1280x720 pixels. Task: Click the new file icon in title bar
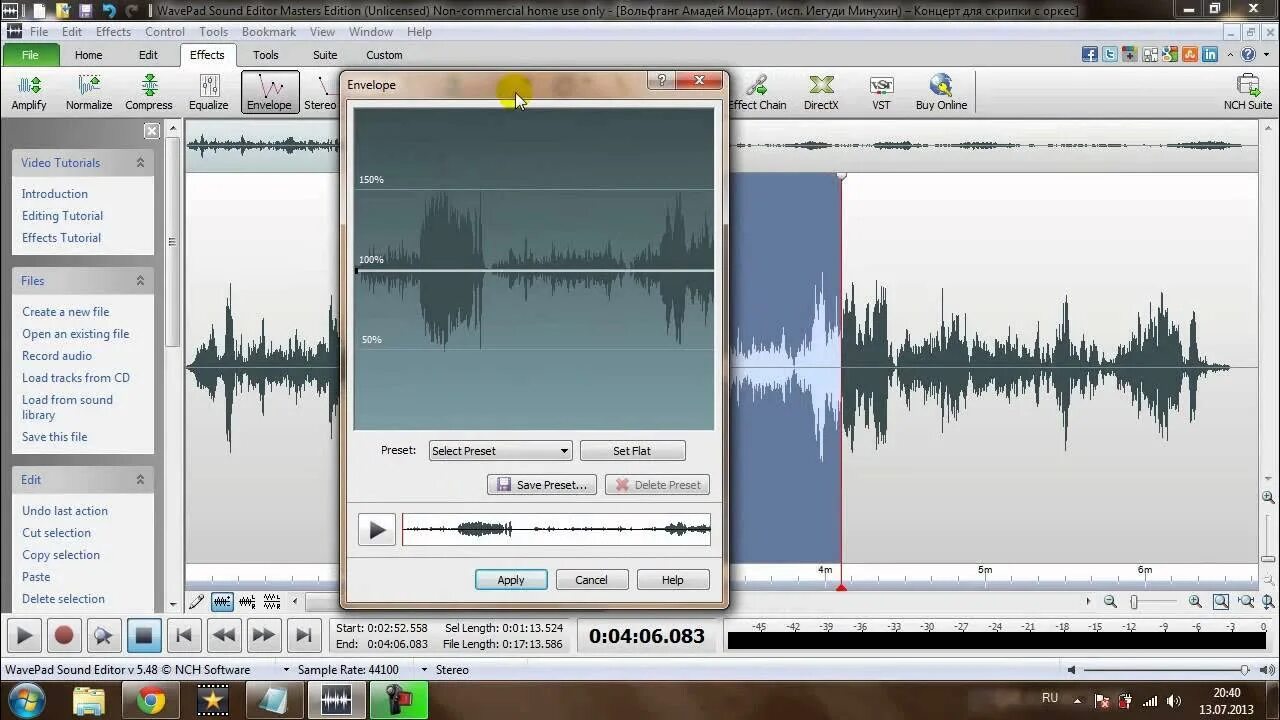[x=38, y=11]
